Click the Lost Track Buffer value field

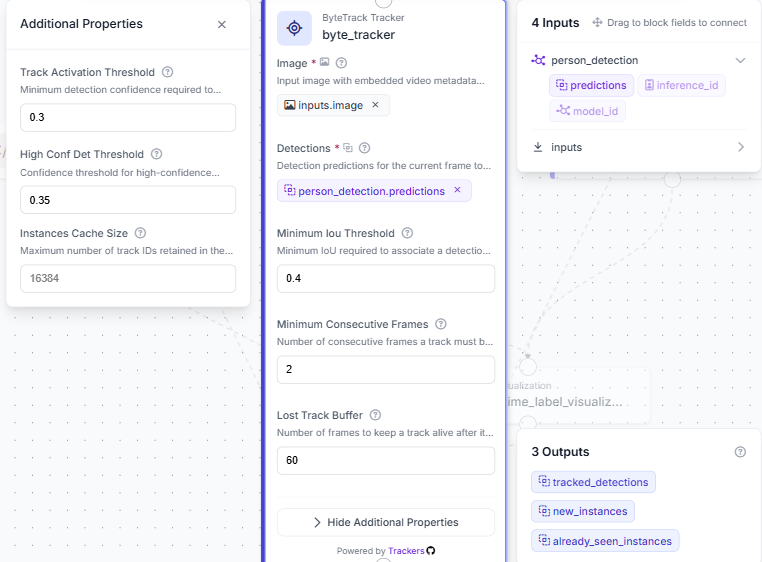tap(386, 460)
